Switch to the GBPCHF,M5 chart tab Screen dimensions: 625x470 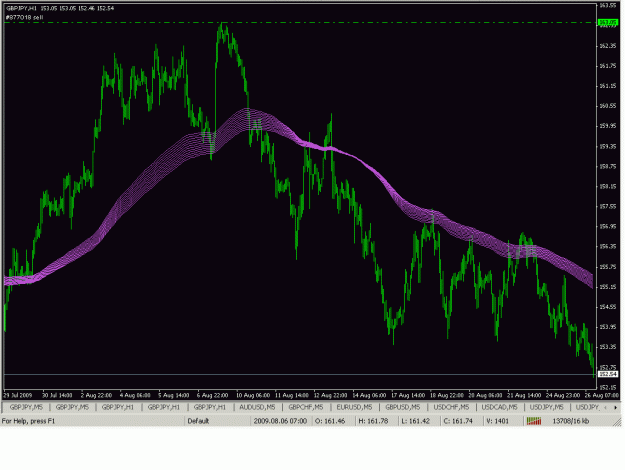point(305,407)
